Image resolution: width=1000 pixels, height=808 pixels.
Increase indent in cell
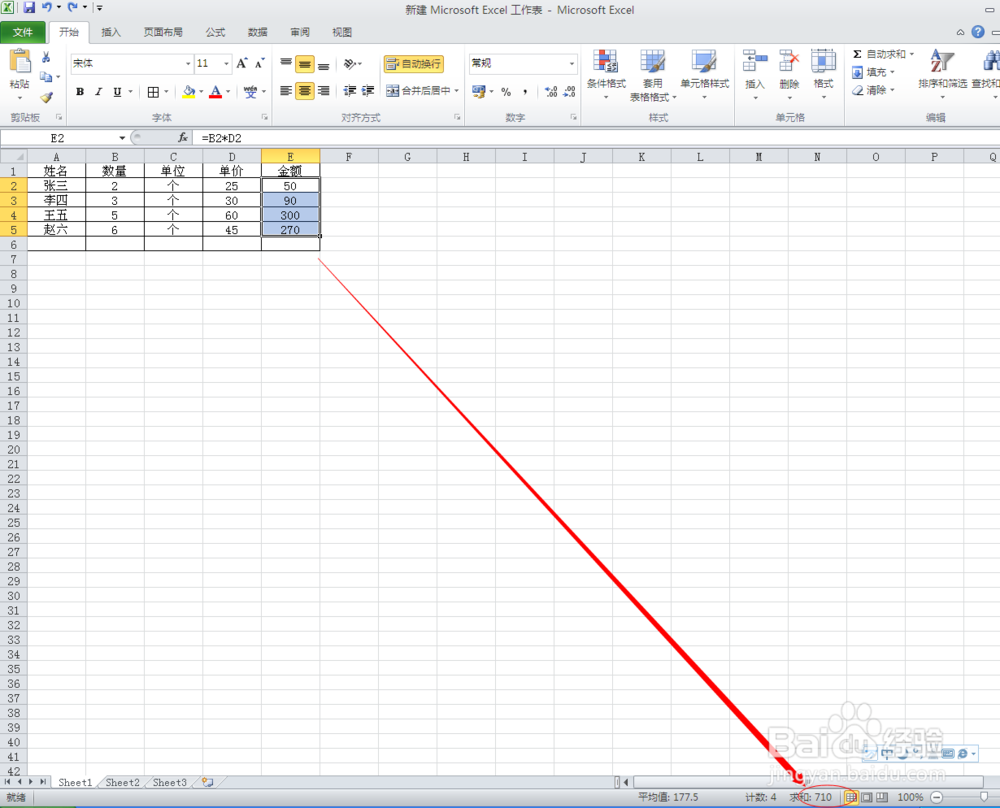tap(368, 91)
